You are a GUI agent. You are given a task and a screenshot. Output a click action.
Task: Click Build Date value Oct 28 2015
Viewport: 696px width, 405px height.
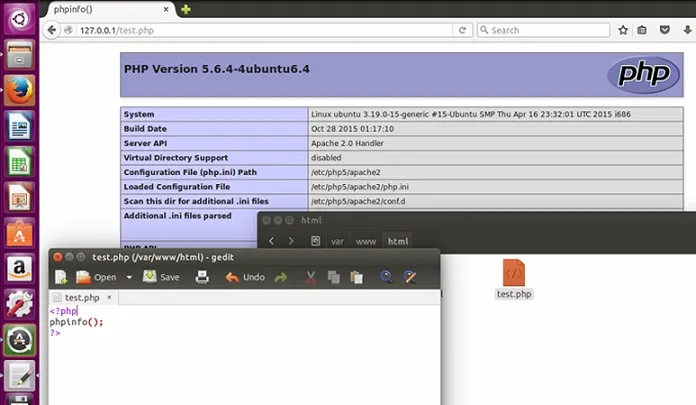tap(352, 129)
